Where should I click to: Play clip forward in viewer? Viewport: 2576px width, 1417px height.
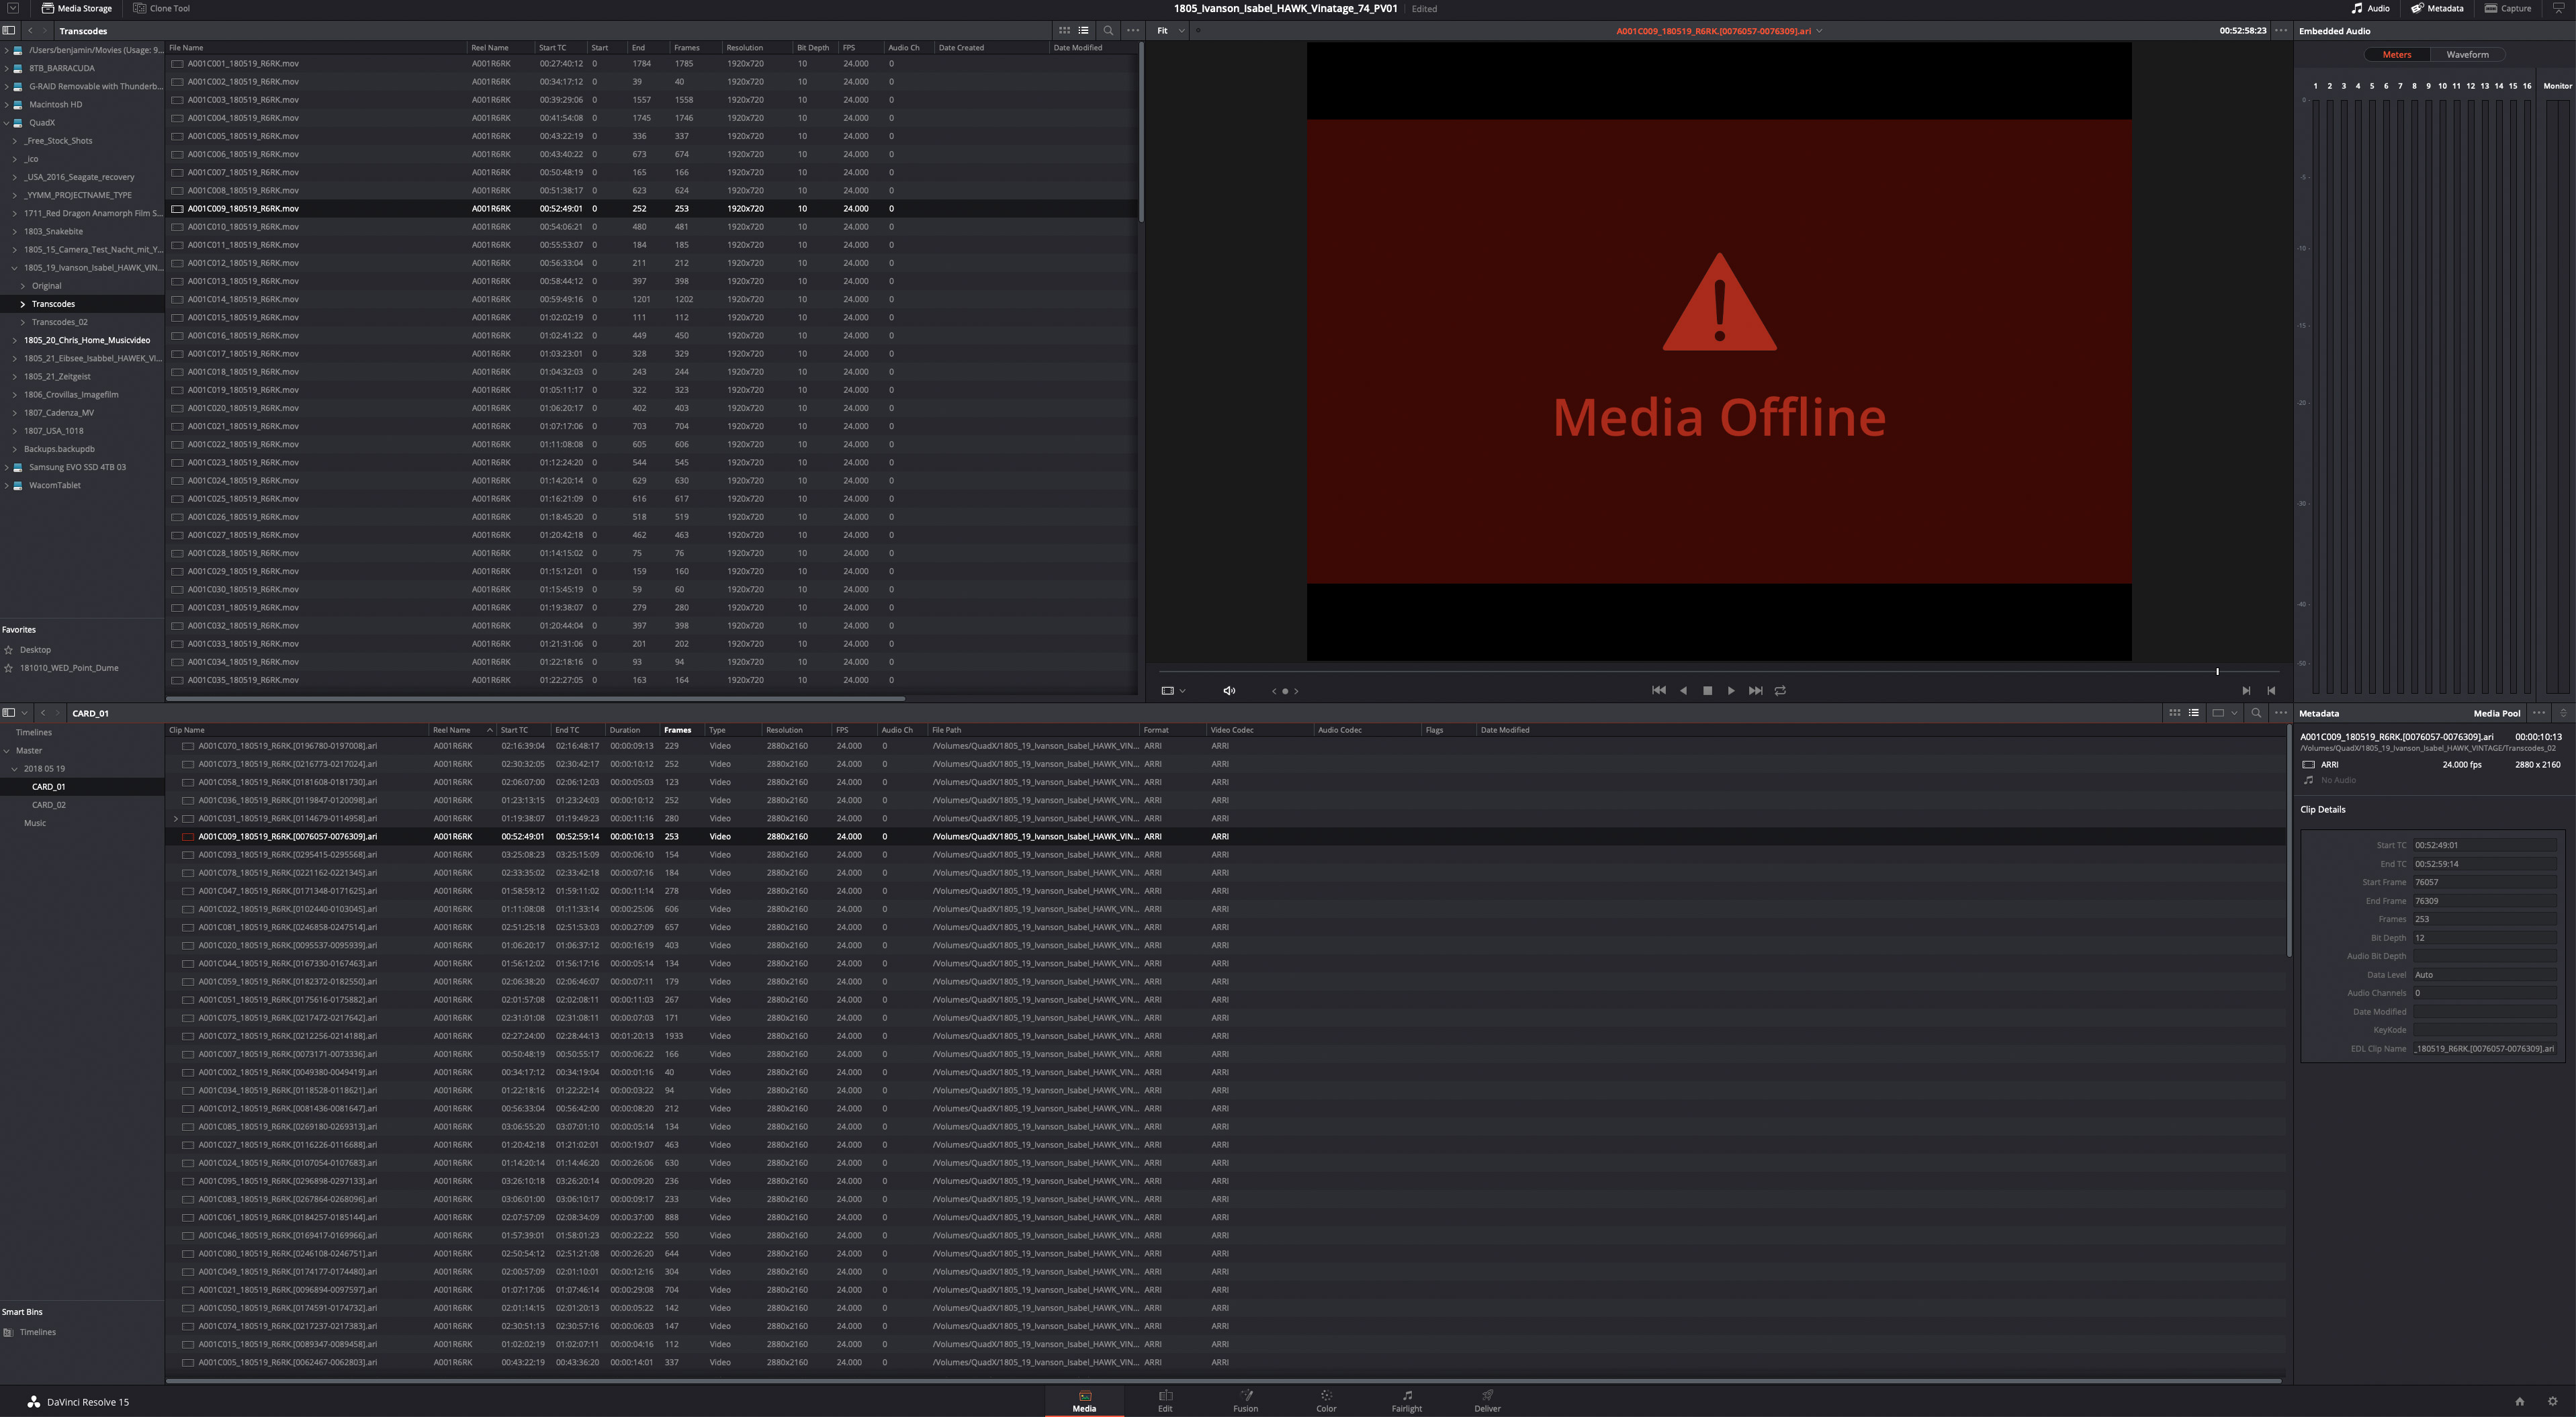(1731, 690)
